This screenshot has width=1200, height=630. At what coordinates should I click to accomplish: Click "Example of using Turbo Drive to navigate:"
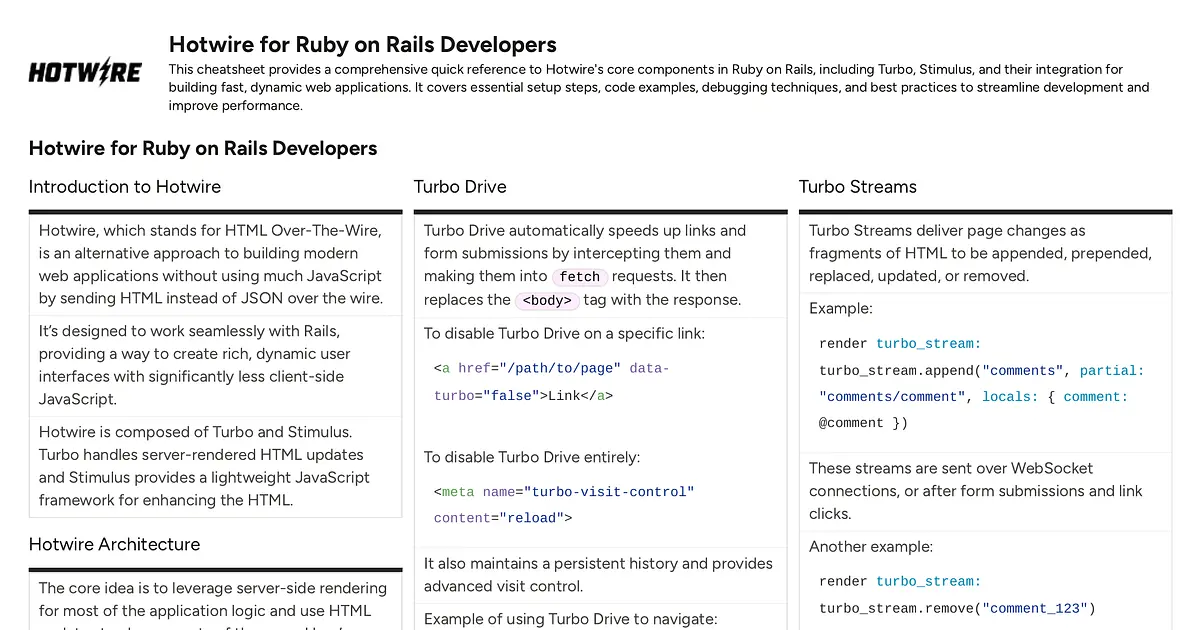point(571,619)
